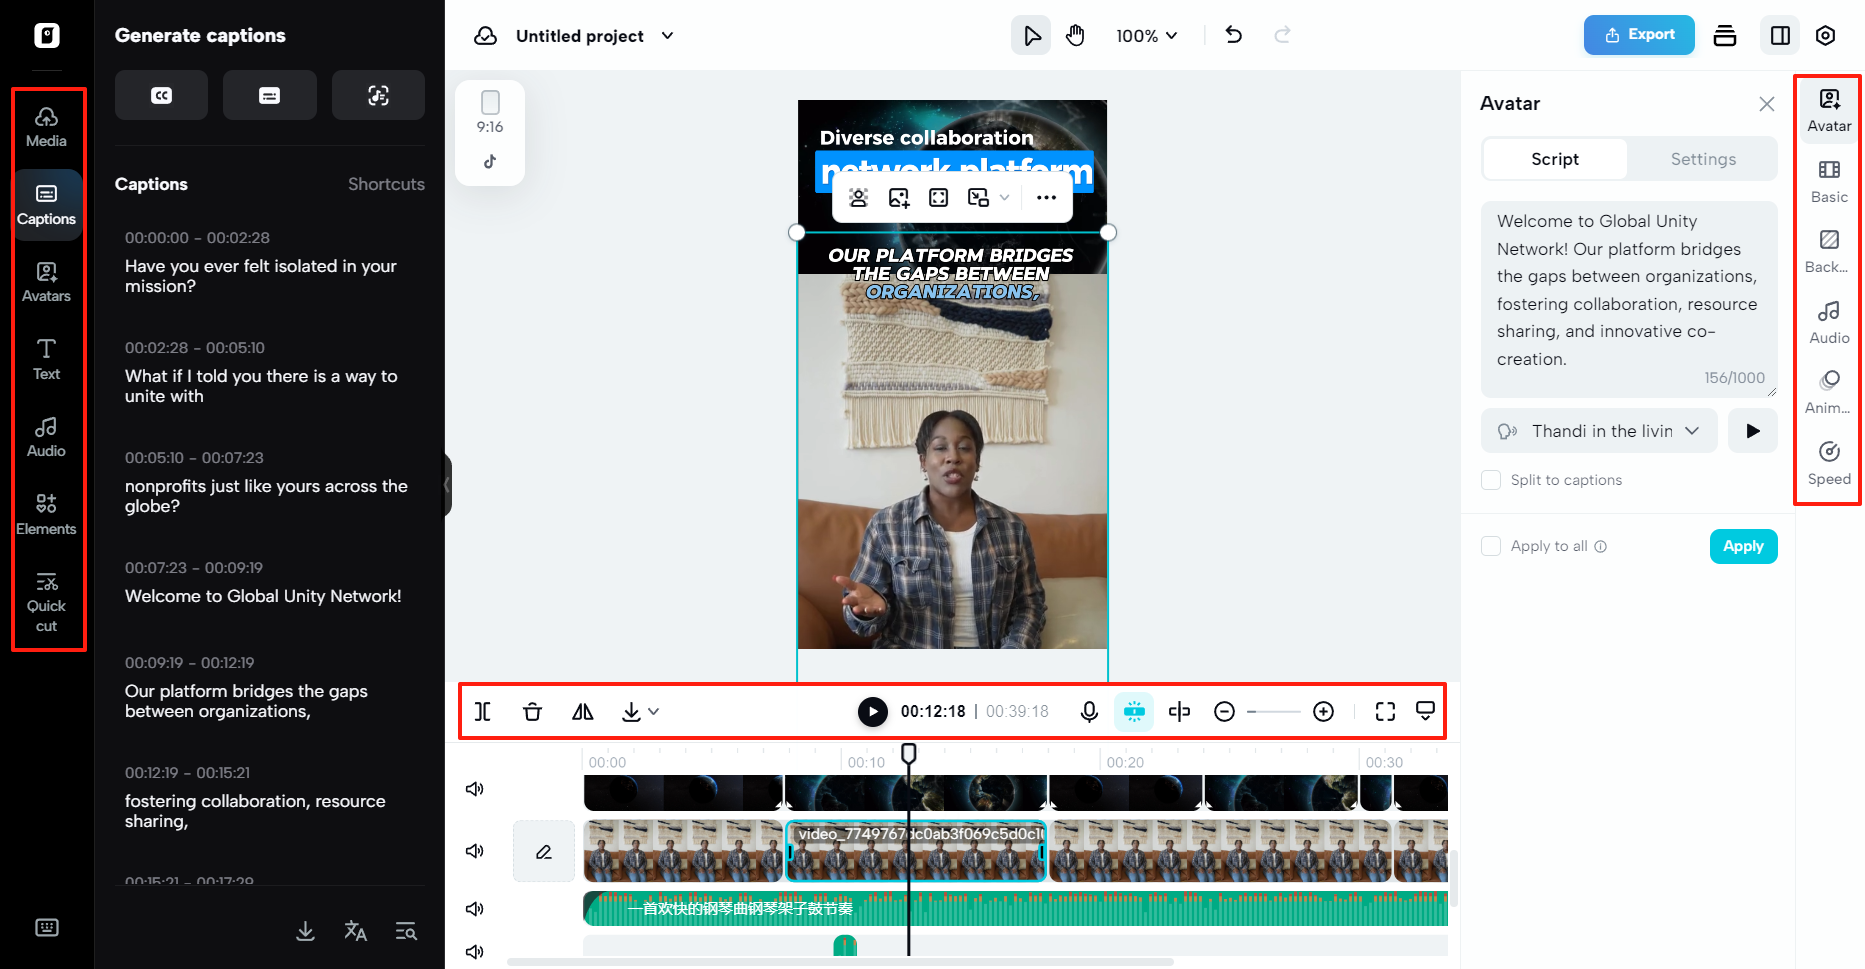Undo the last action
Screen dimensions: 1865x969
1234,36
